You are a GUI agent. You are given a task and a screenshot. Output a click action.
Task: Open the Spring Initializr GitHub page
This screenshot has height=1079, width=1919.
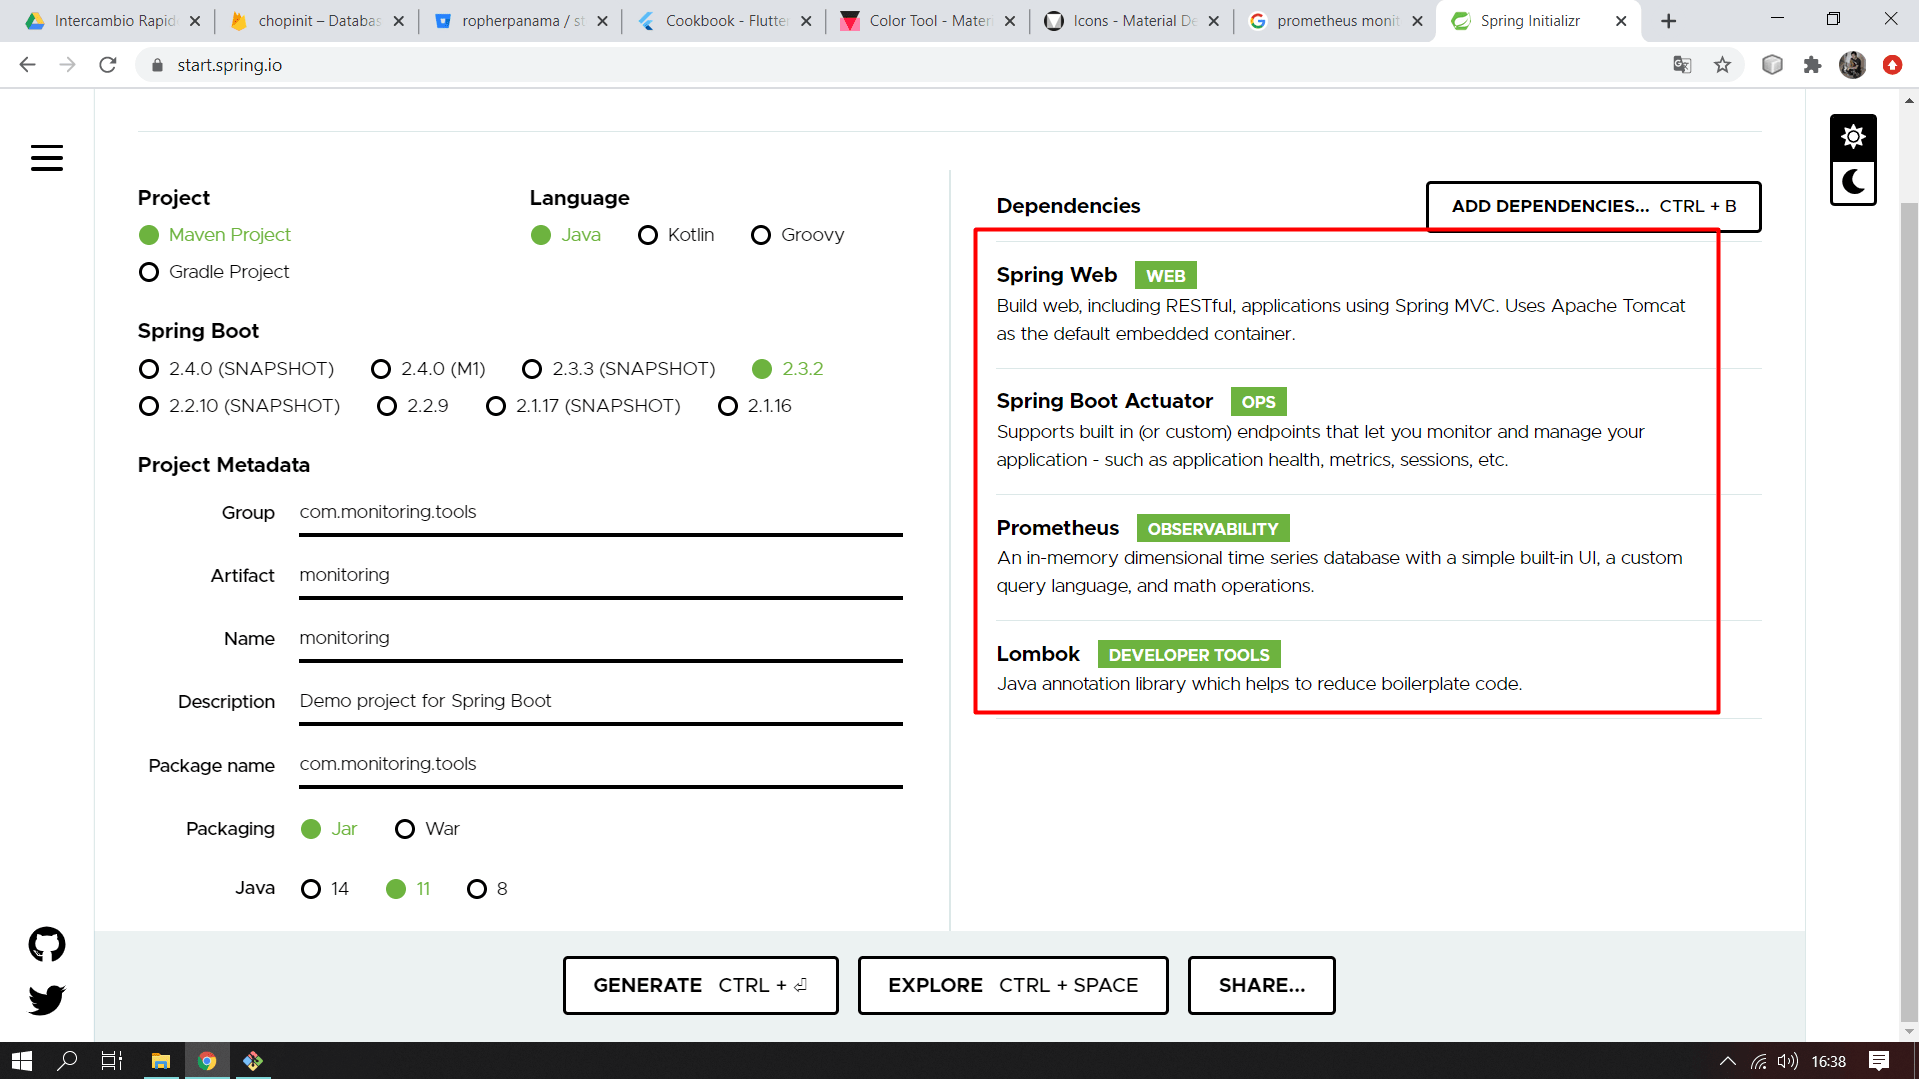[46, 944]
